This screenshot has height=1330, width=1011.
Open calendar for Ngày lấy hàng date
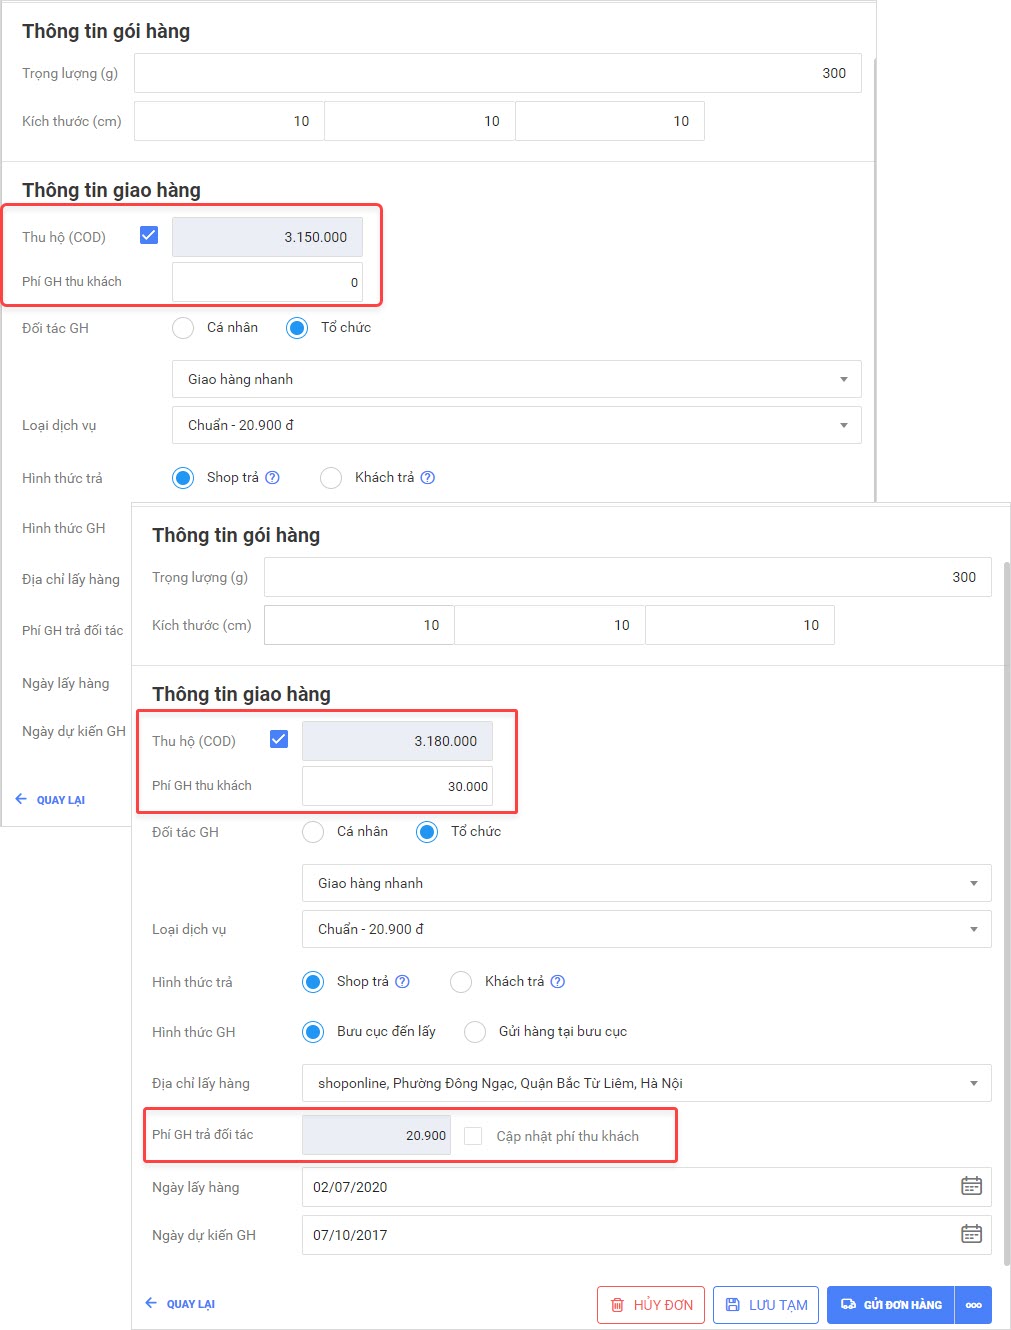pyautogui.click(x=971, y=1186)
